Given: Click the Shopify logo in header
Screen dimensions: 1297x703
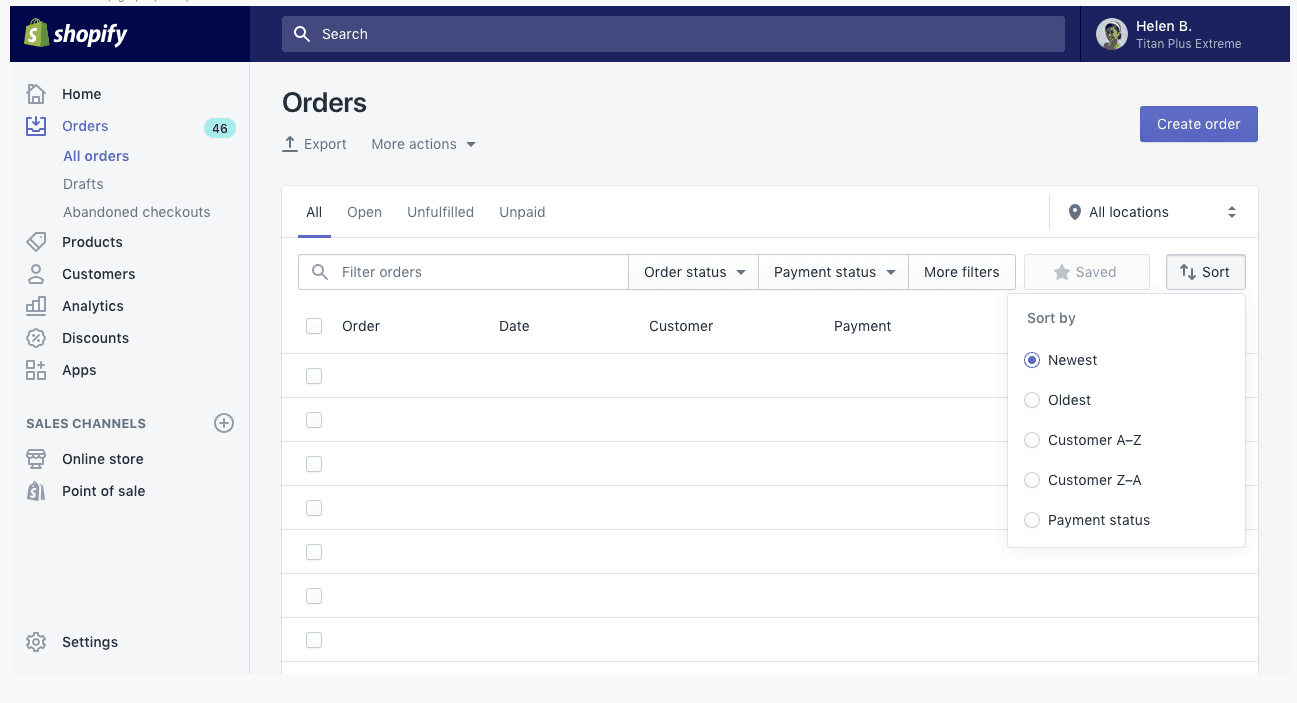Looking at the screenshot, I should pyautogui.click(x=76, y=34).
